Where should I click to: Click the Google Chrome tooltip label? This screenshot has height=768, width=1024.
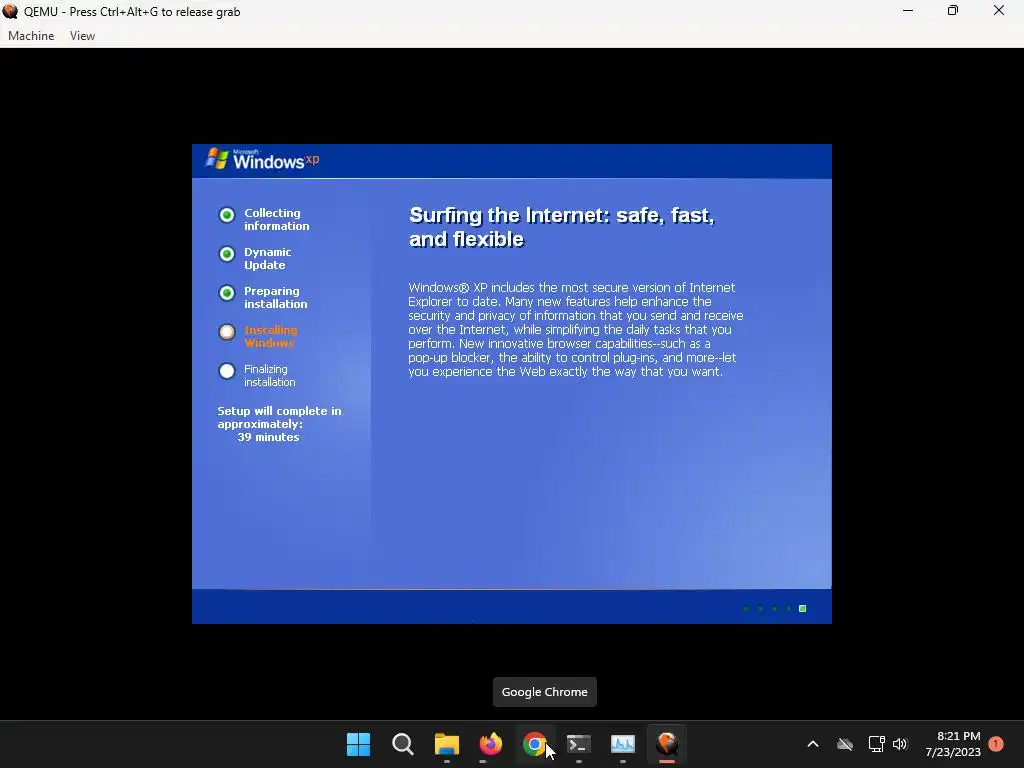coord(545,692)
